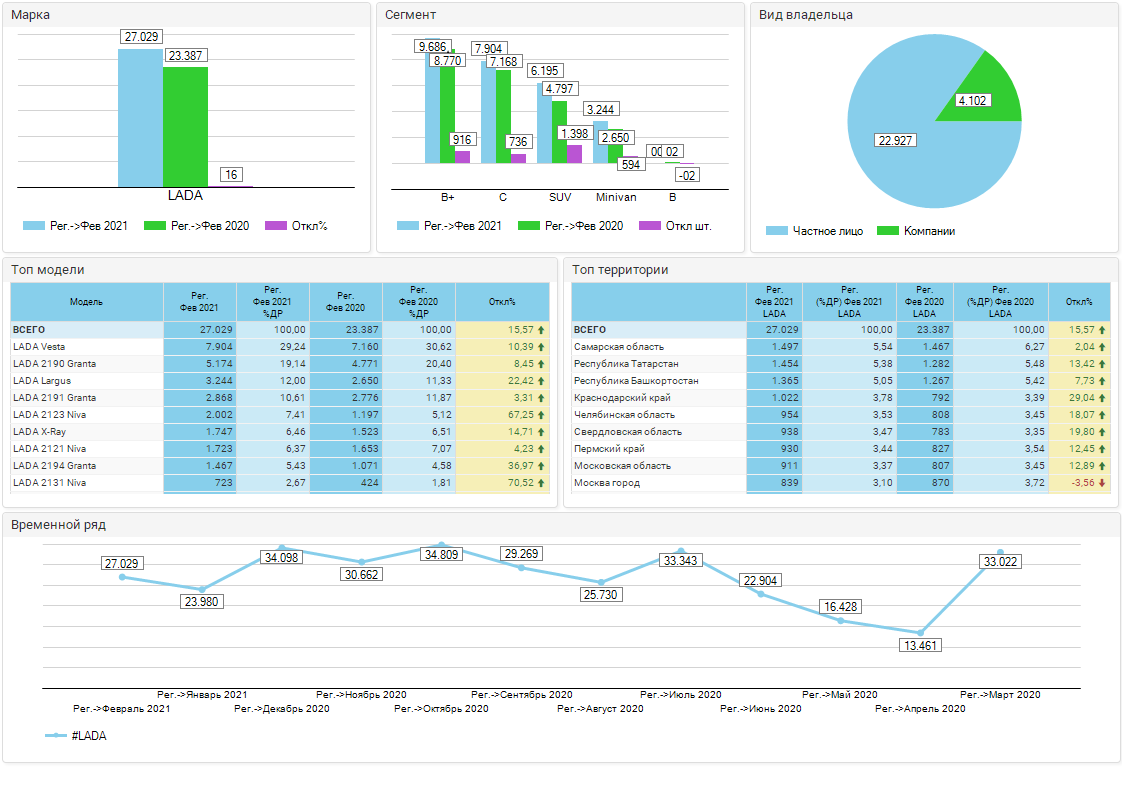The image size is (1122, 793).
Task: Click 'Рег. Фев 2021' header in Топ модели table
Action: (199, 301)
